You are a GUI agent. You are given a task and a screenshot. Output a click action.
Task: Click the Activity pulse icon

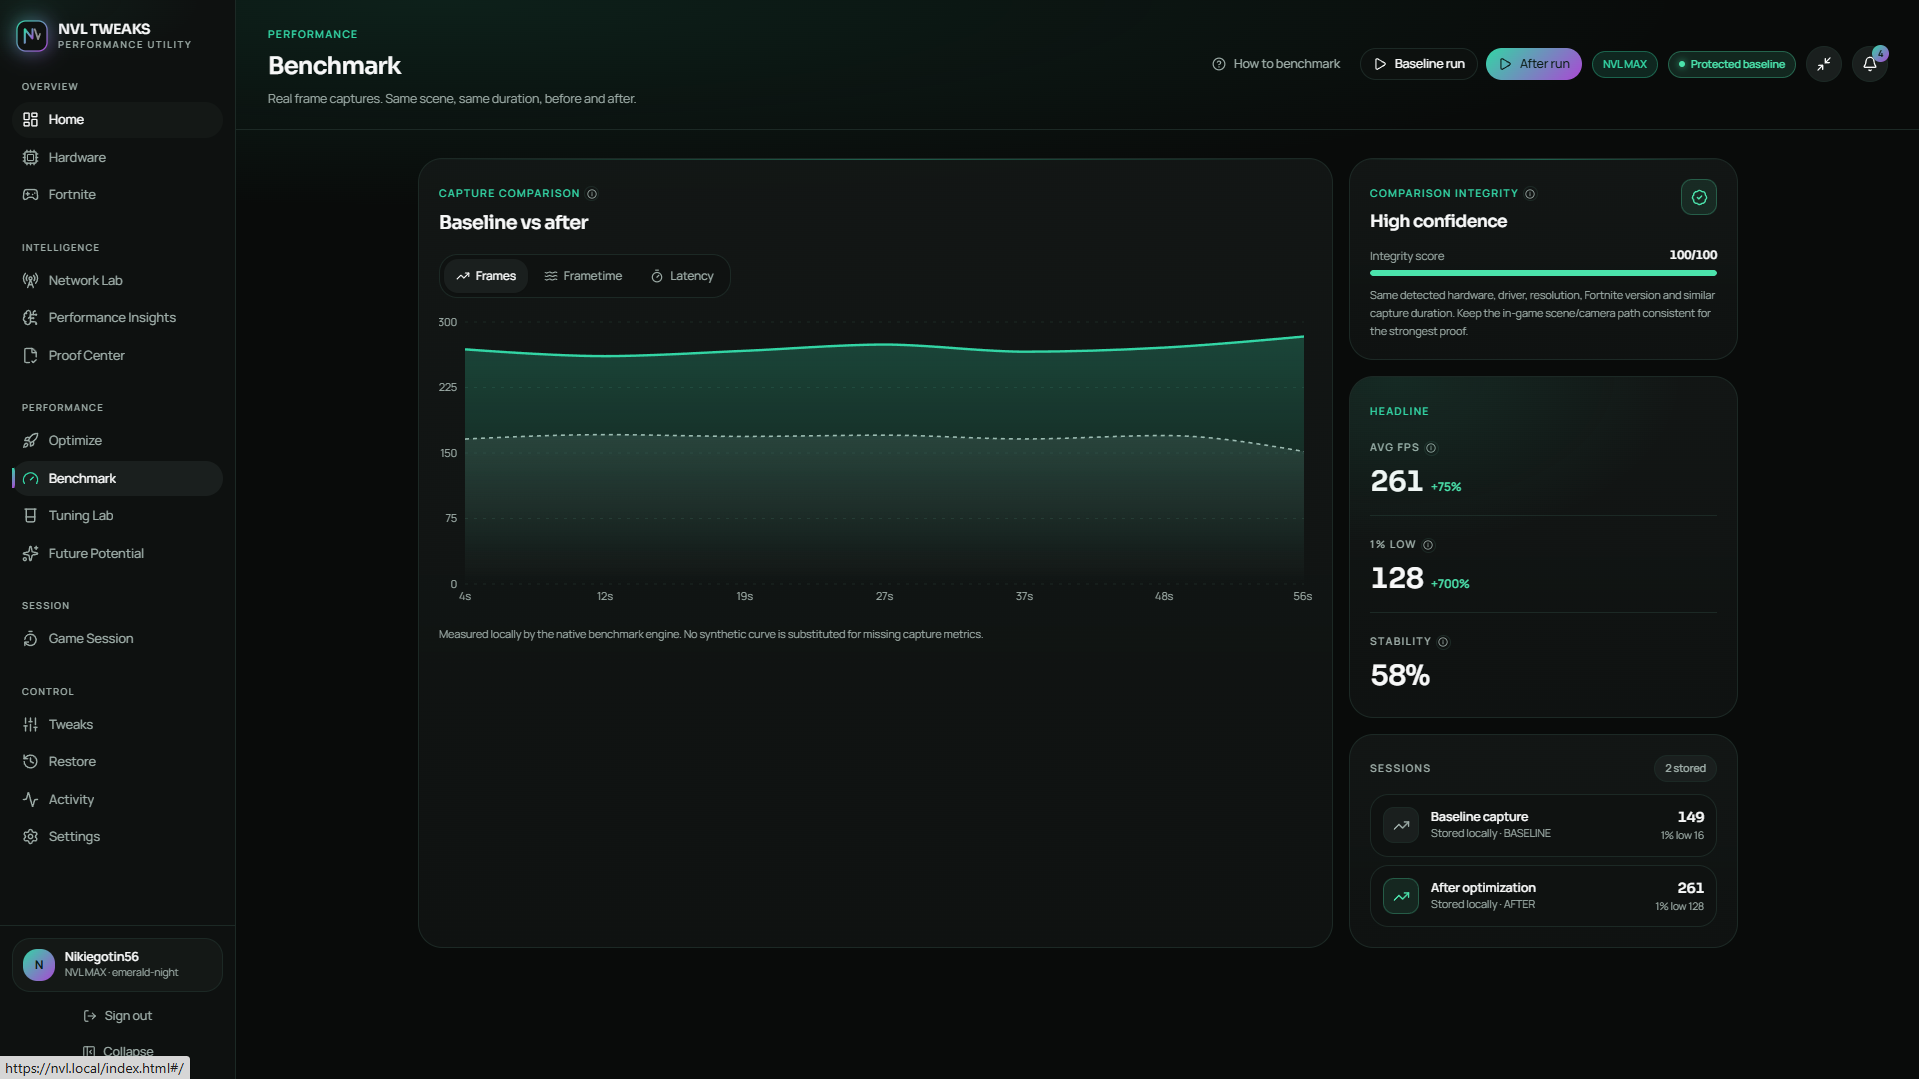[x=31, y=800]
